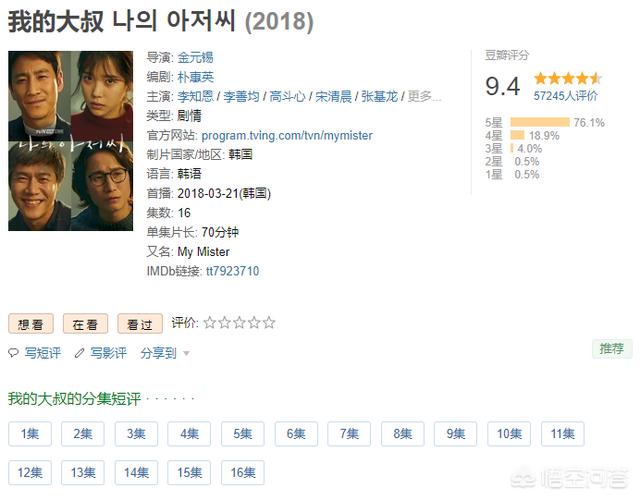Select the 9集 episode tab
Viewport: 640px width, 500px height.
click(x=456, y=434)
